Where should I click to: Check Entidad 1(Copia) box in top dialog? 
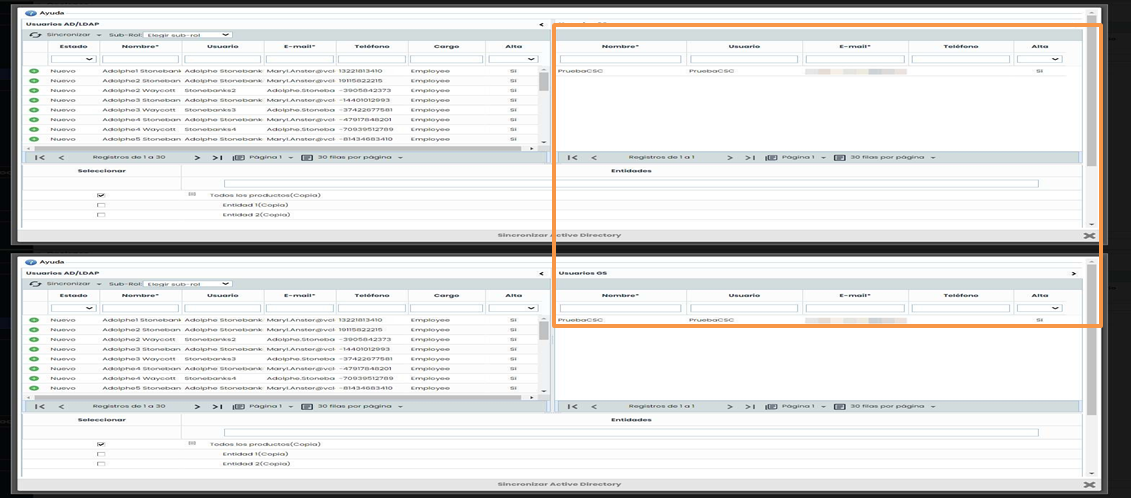pyautogui.click(x=100, y=205)
